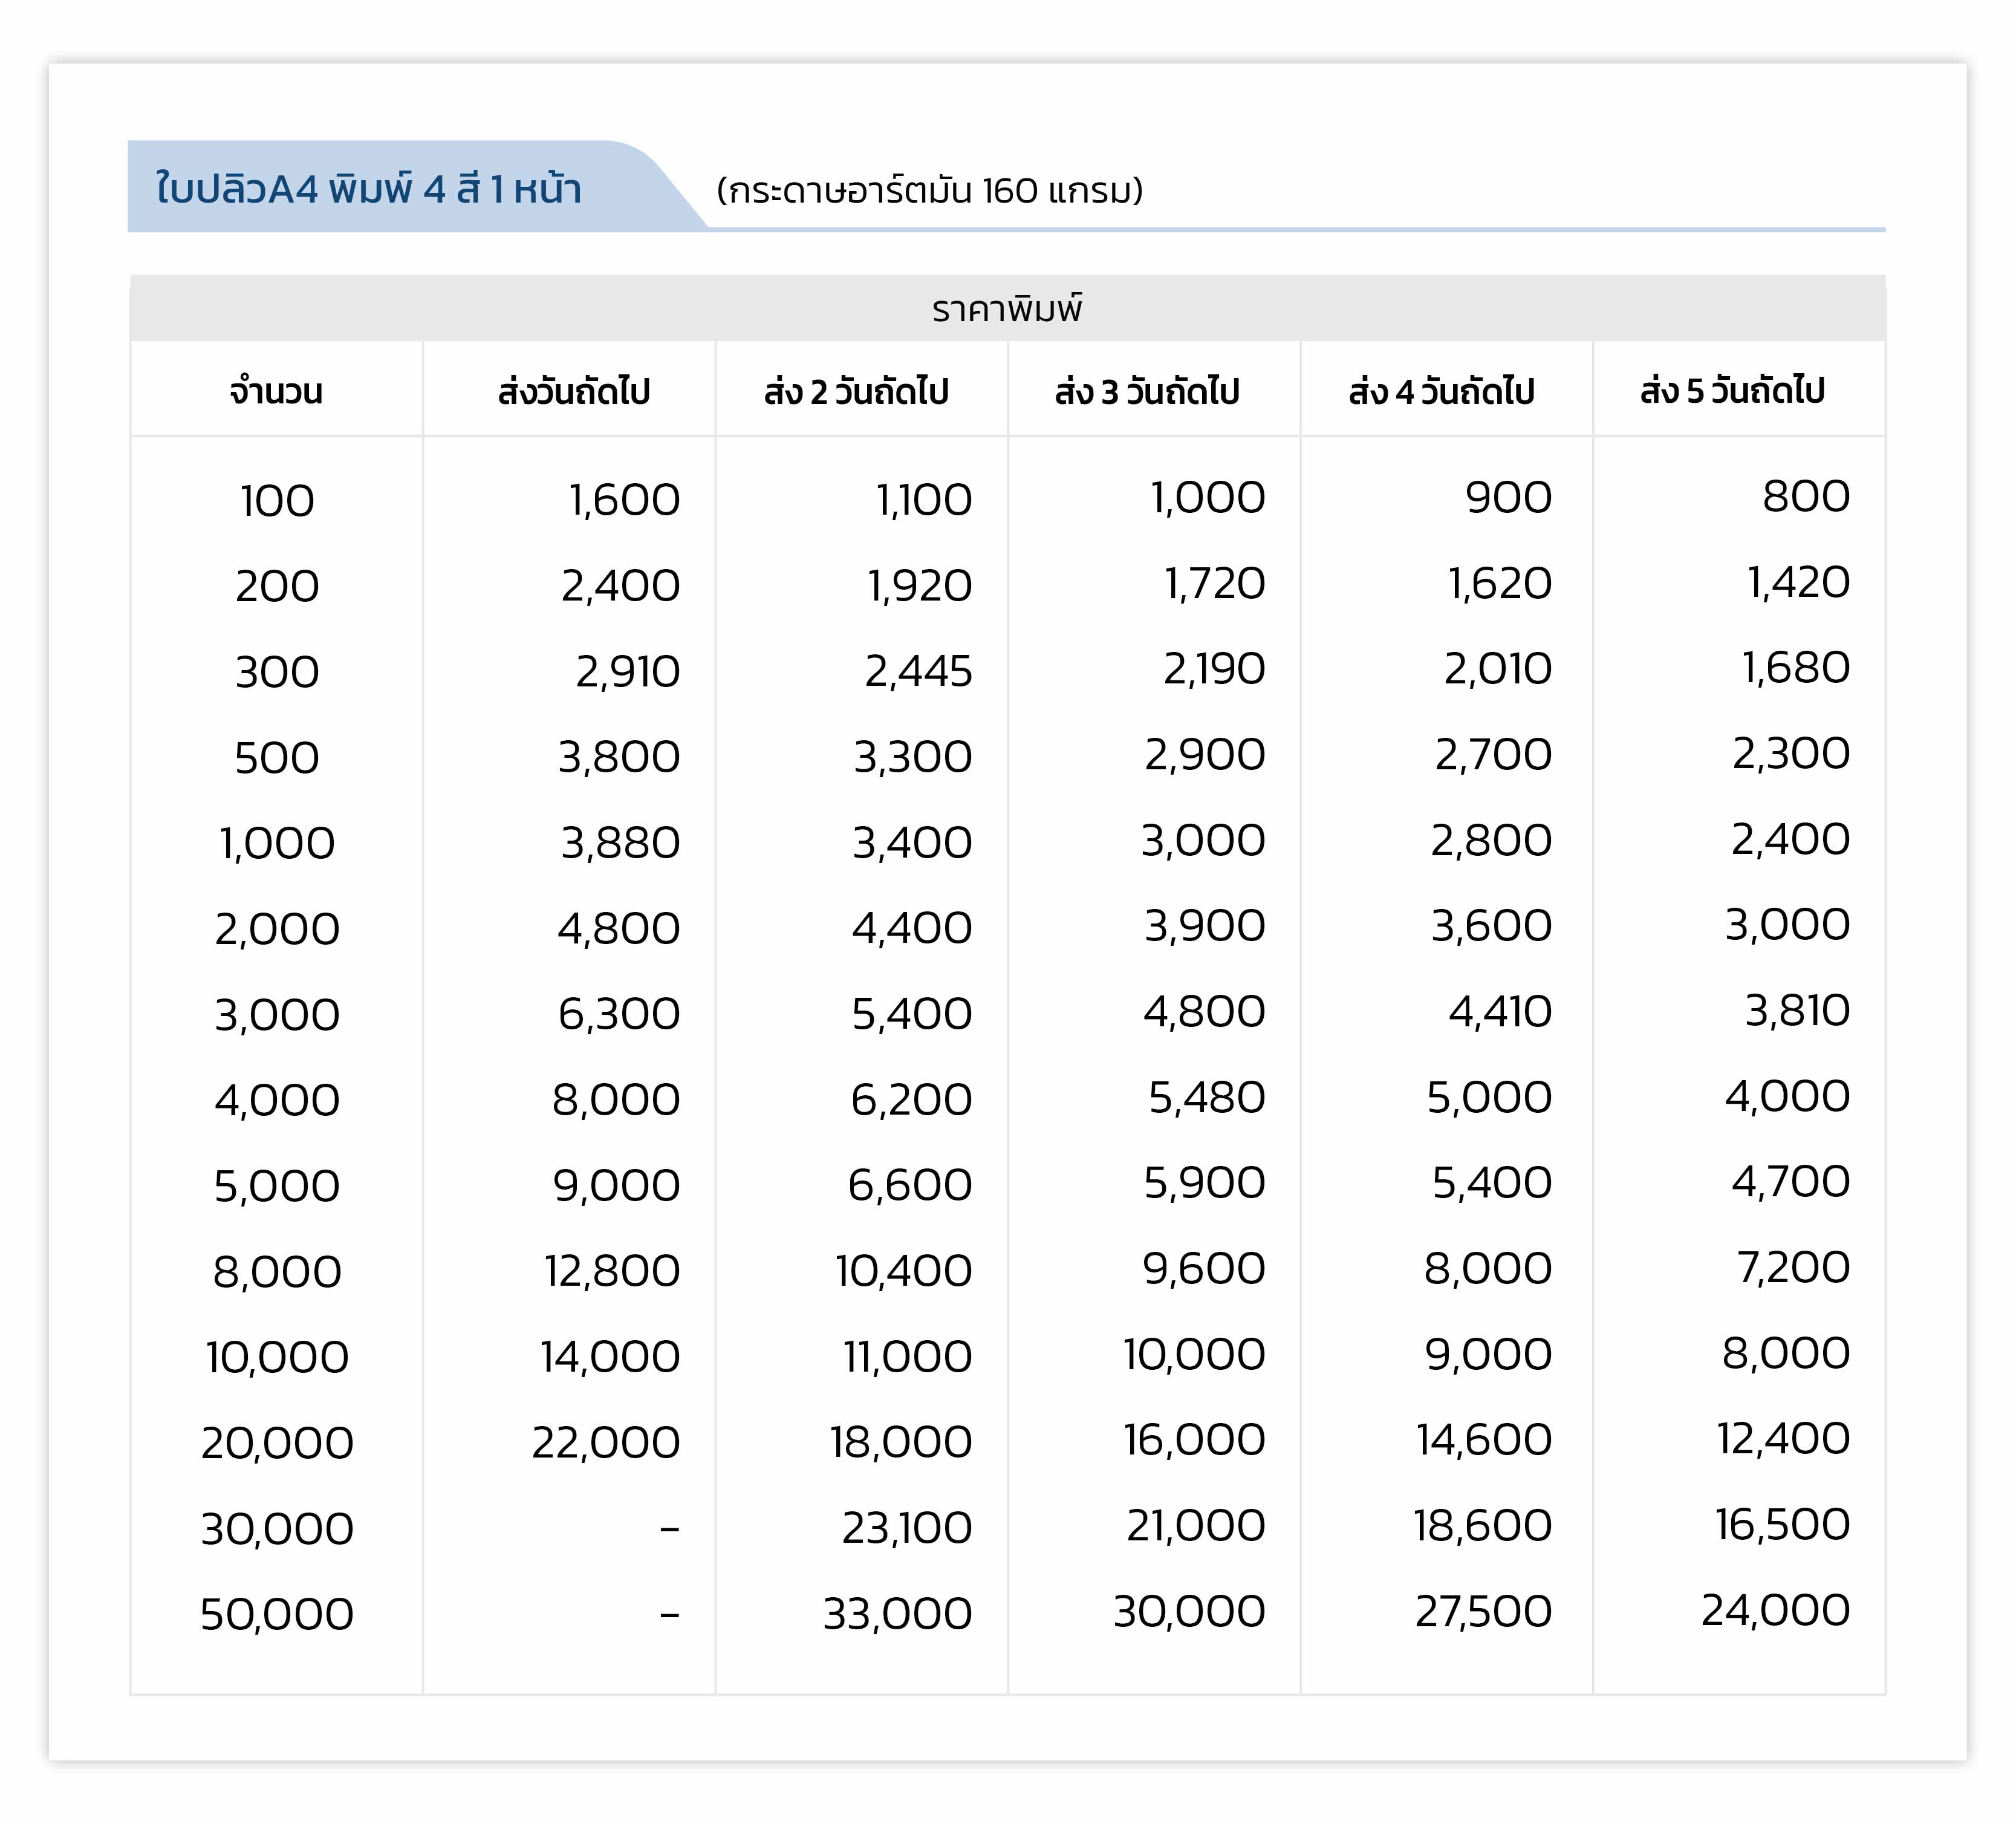2016x1824 pixels.
Task: Click the price 3,810 in the 3,000 row
Action: pyautogui.click(x=1797, y=1011)
